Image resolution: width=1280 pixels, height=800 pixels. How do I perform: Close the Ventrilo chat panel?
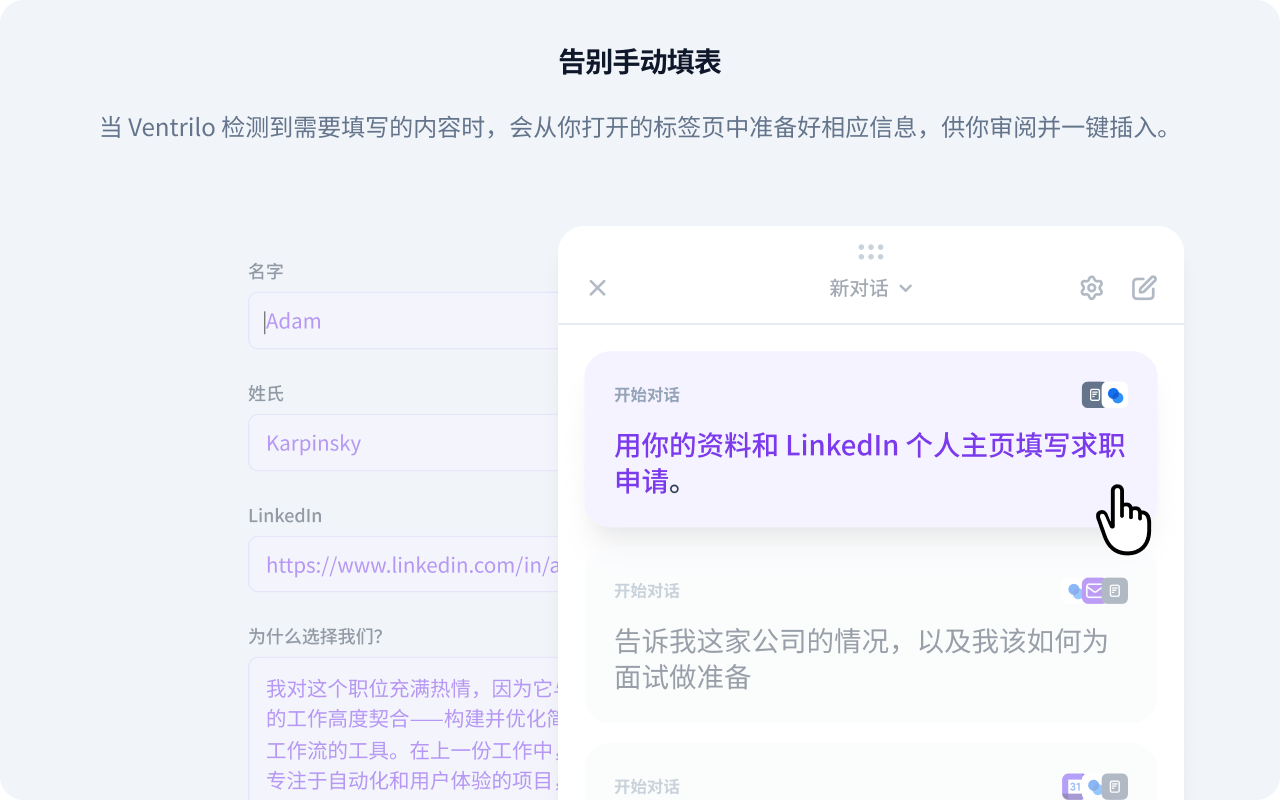597,288
